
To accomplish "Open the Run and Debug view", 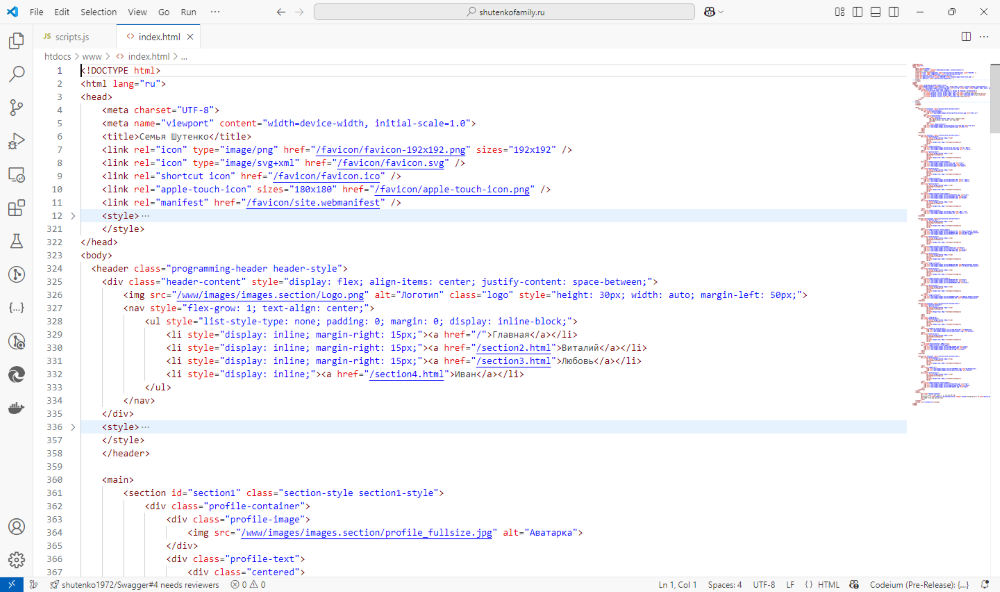I will coord(15,140).
